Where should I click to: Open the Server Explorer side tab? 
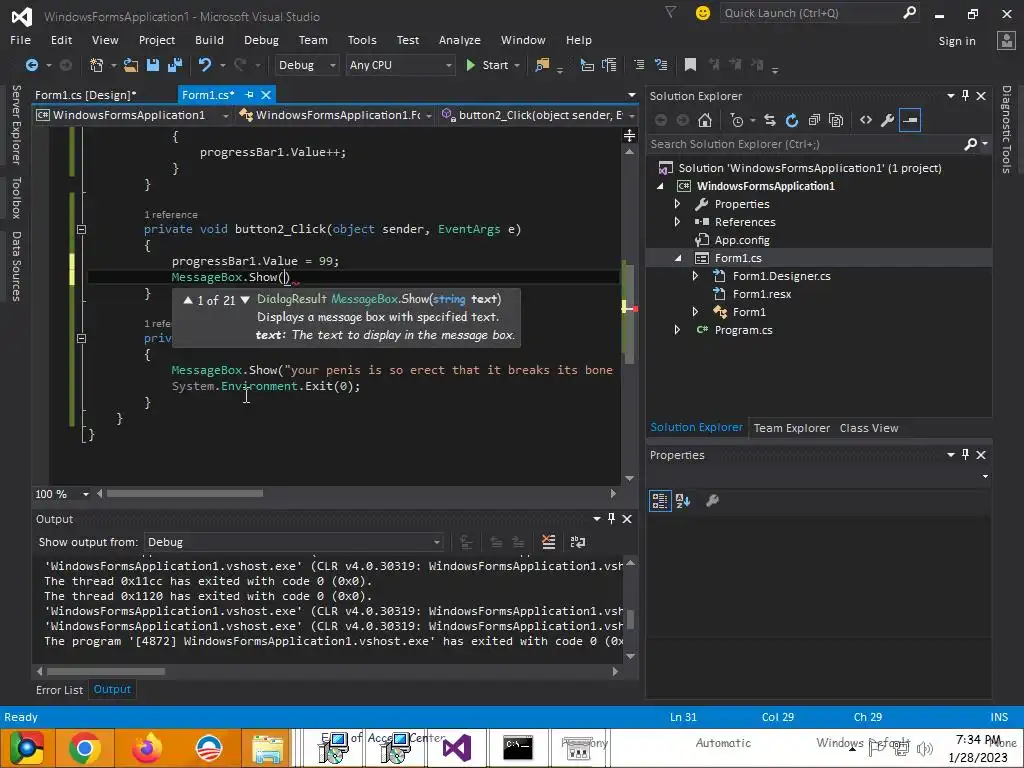[x=16, y=125]
